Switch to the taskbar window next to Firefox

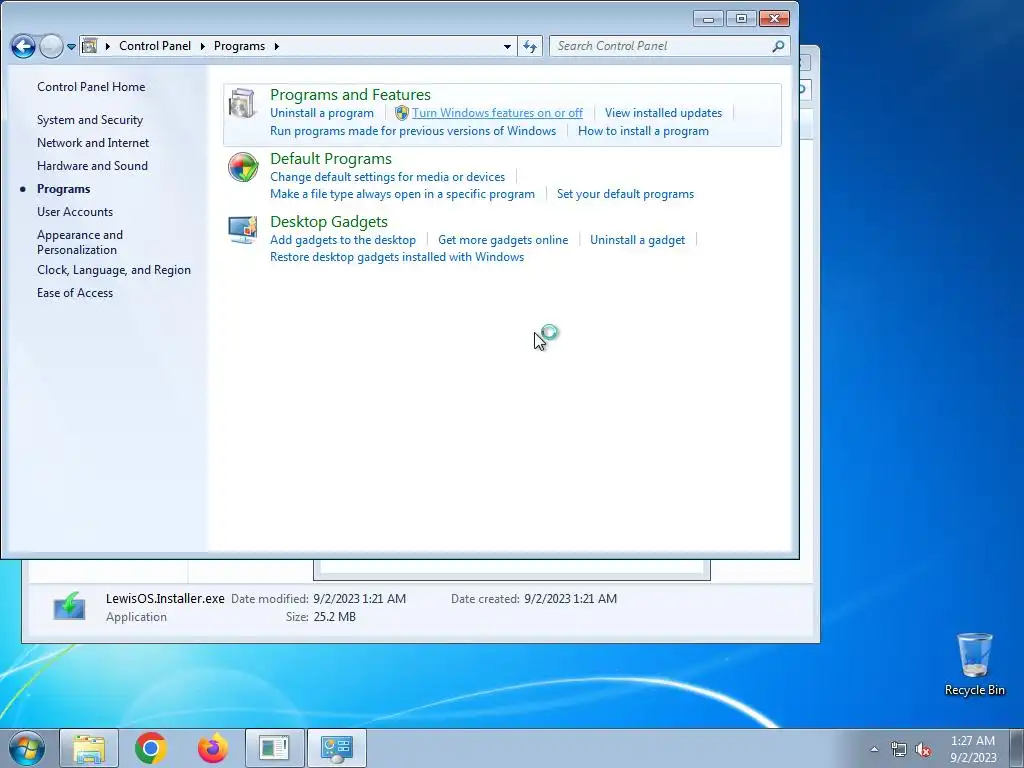(x=274, y=748)
